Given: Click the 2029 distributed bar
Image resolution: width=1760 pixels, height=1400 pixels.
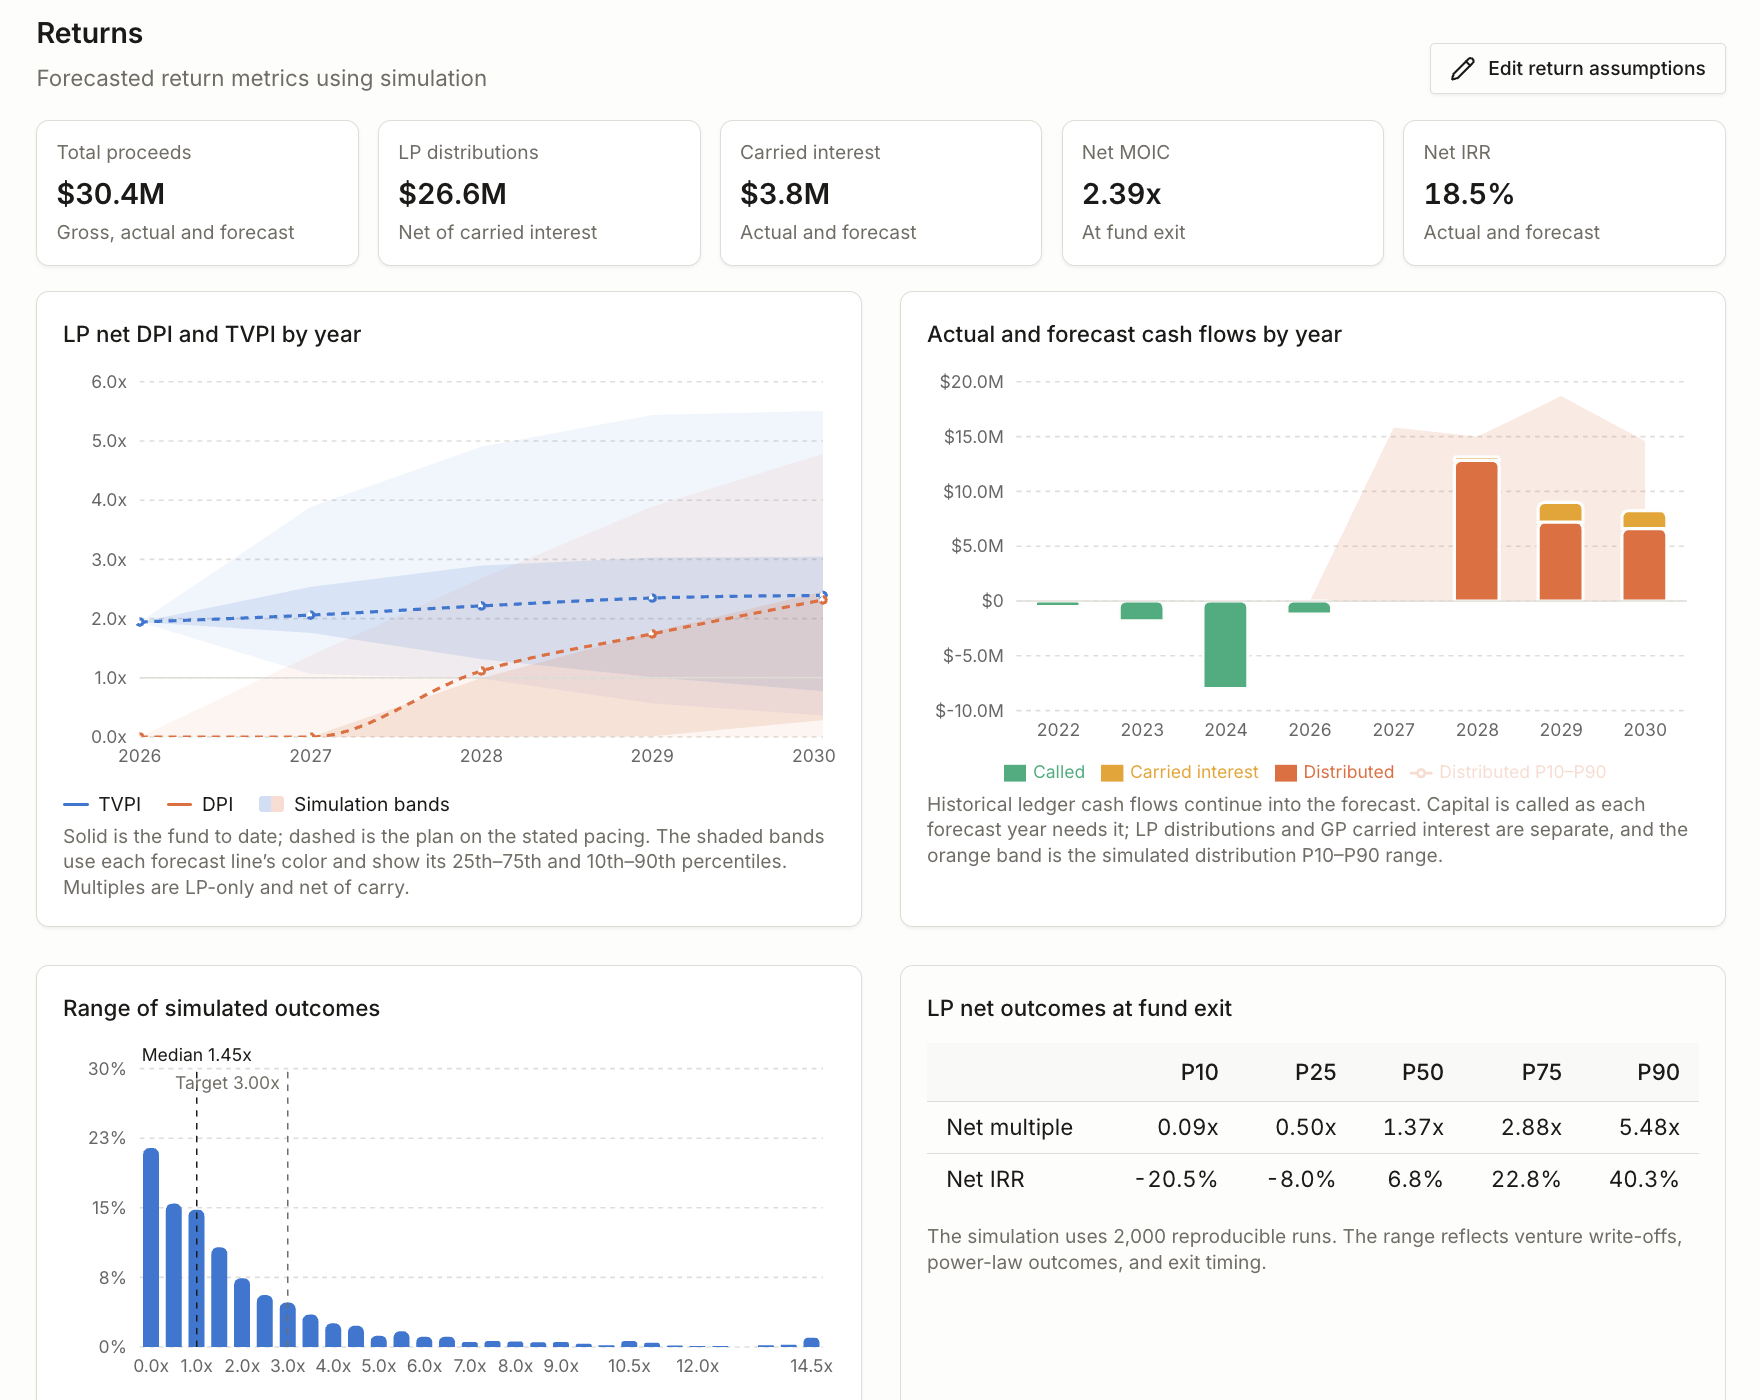Looking at the screenshot, I should (x=1560, y=561).
